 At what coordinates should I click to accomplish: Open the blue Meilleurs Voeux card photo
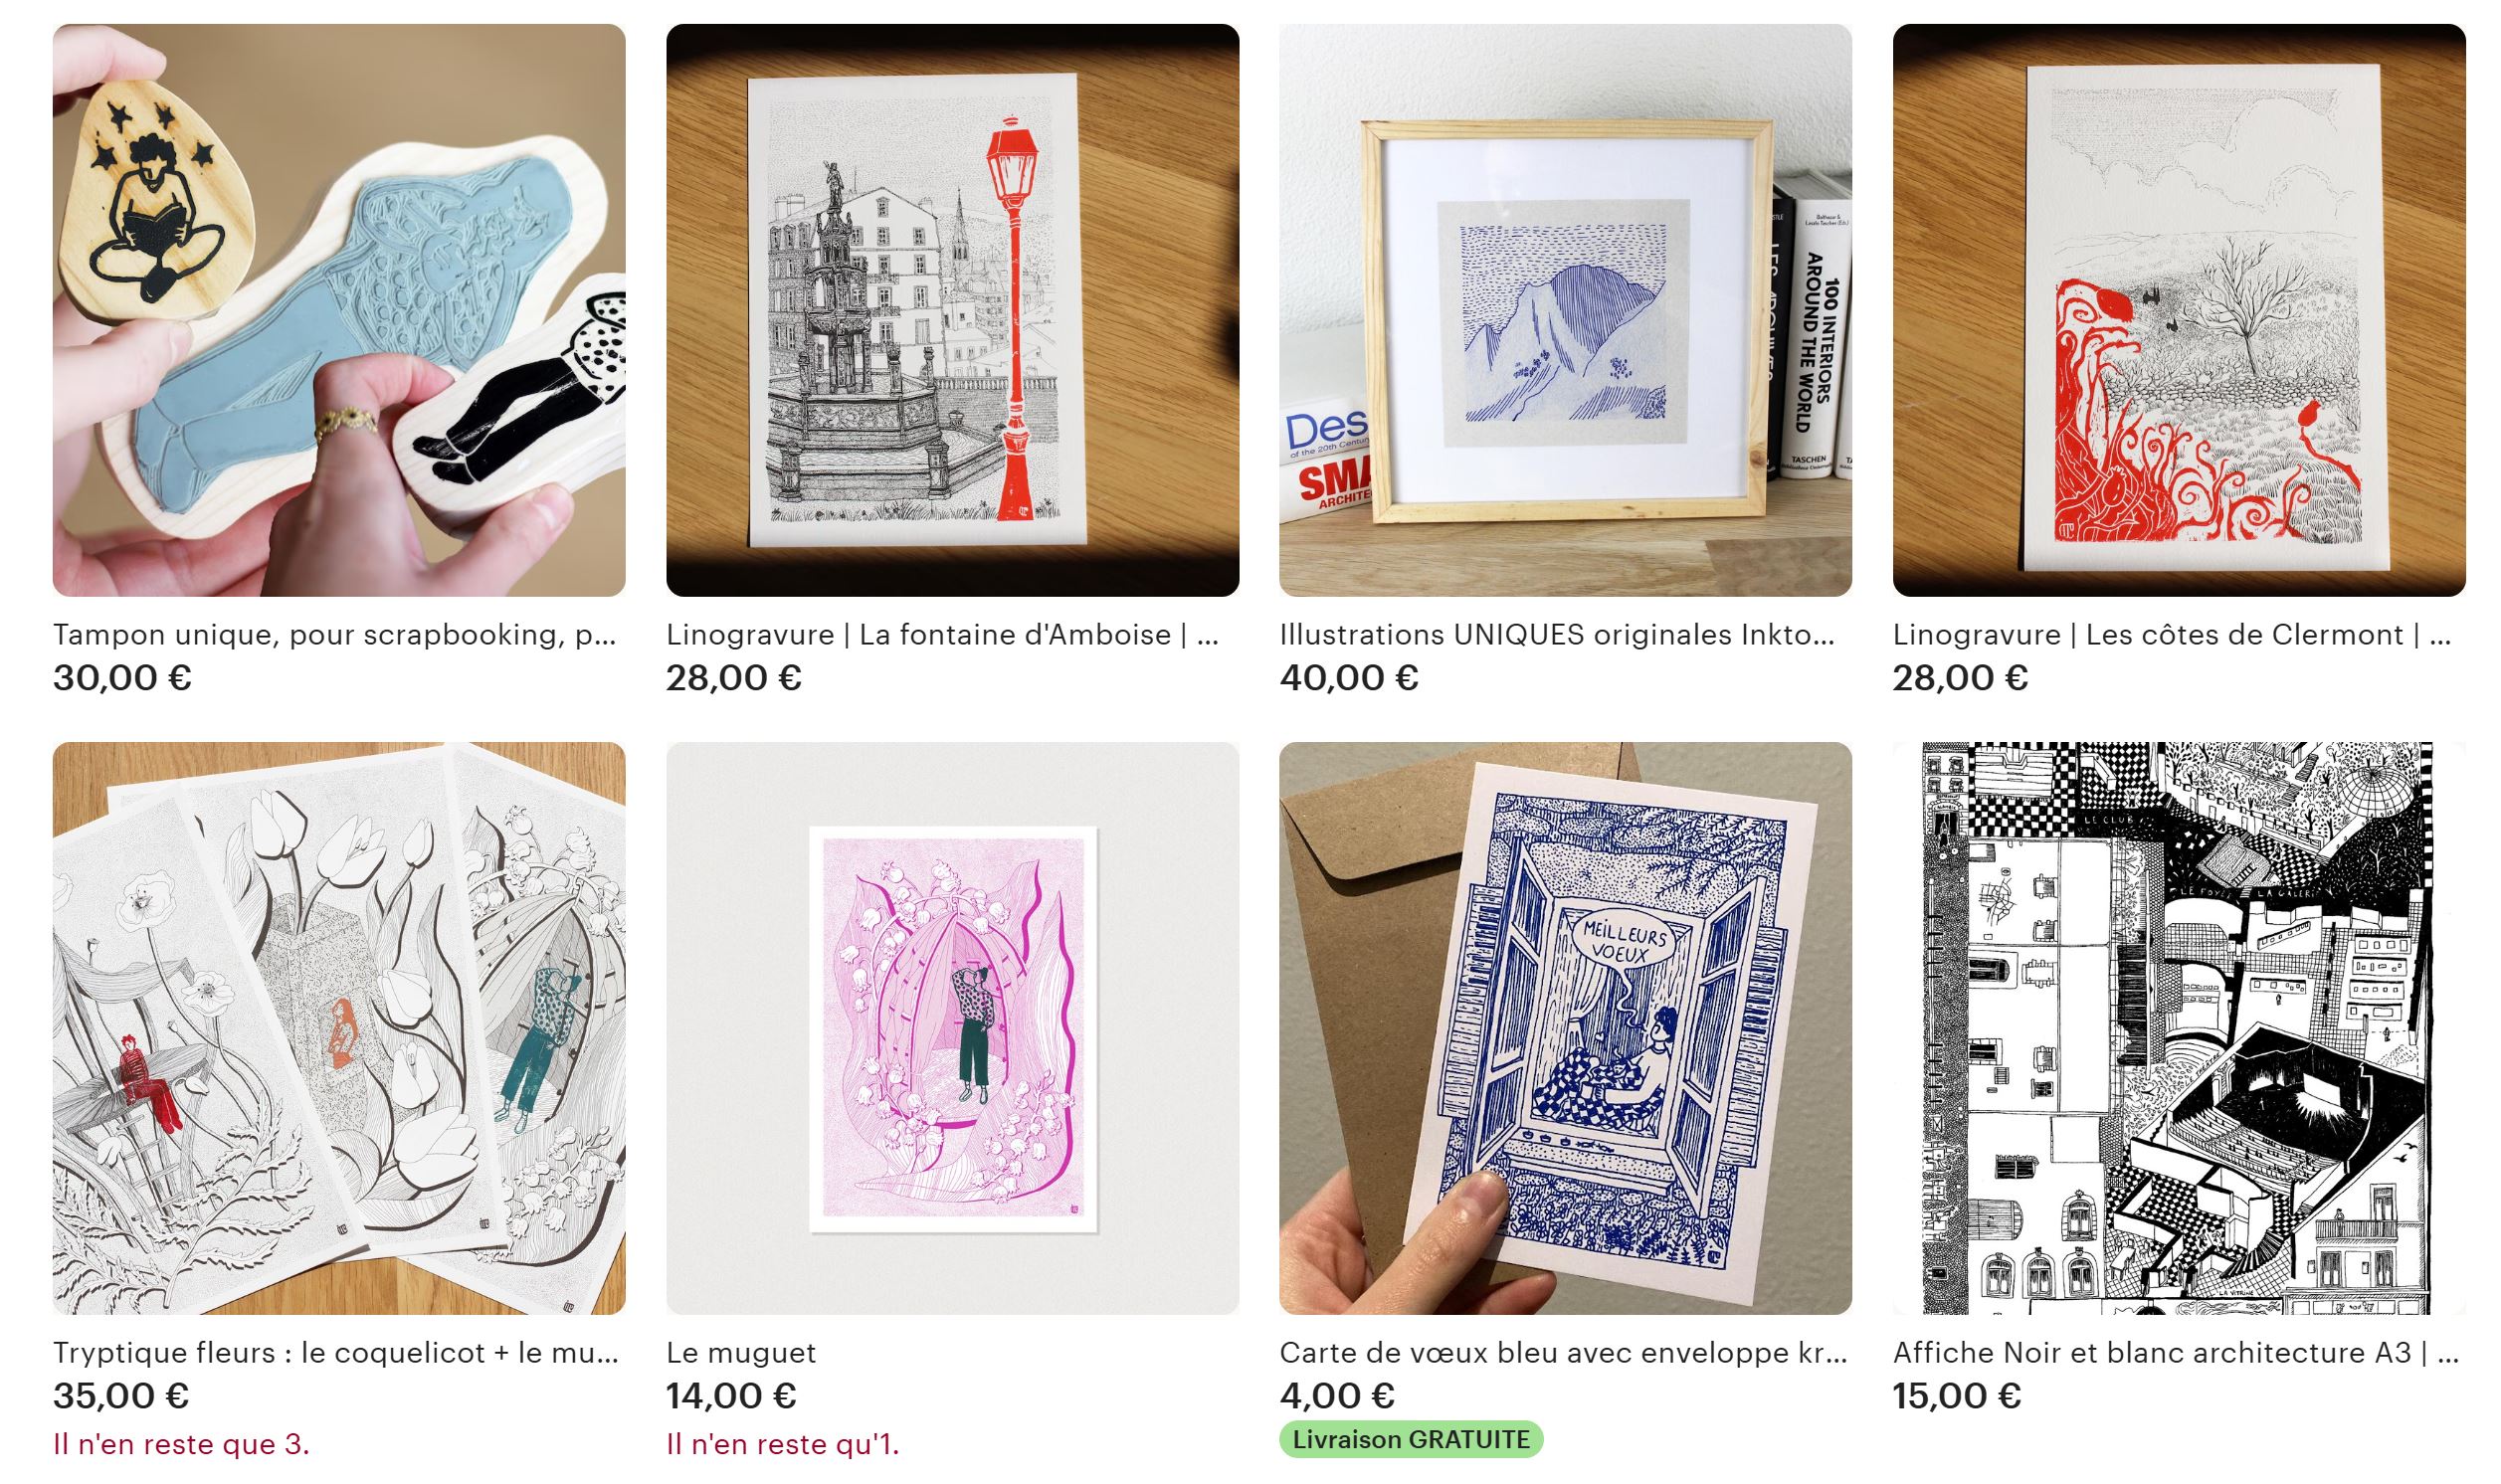(x=1565, y=1028)
